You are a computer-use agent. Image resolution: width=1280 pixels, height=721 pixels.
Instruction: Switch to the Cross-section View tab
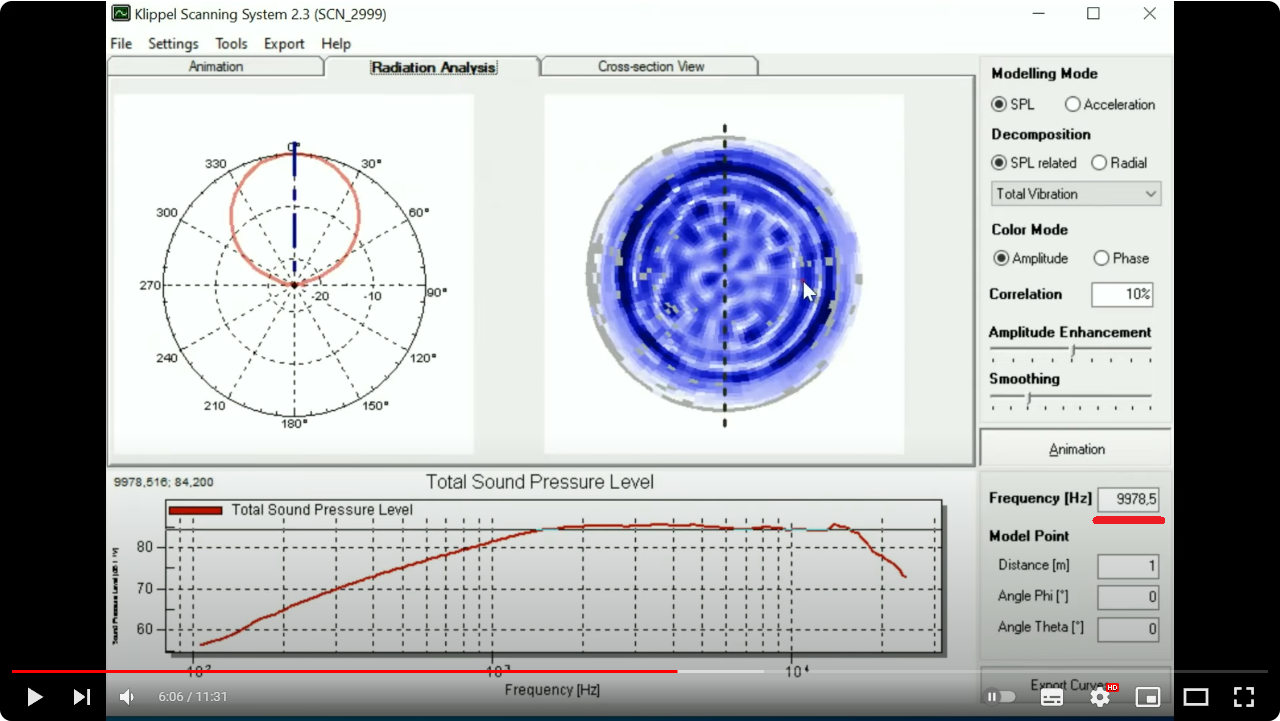tap(651, 67)
